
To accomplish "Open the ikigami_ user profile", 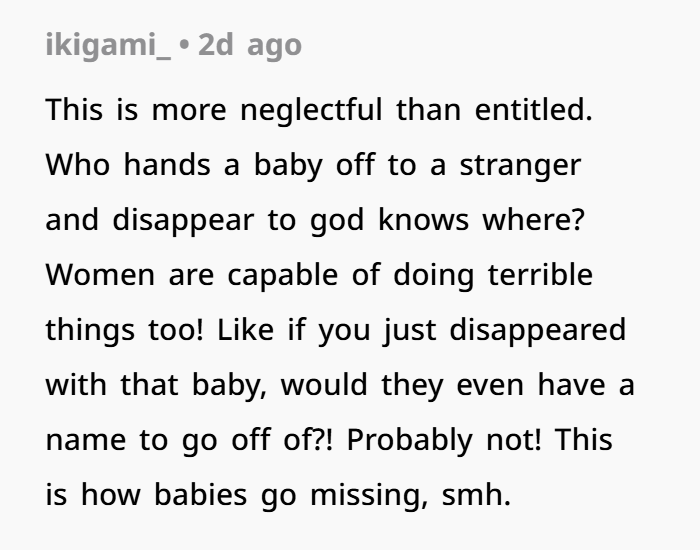I will tap(108, 47).
